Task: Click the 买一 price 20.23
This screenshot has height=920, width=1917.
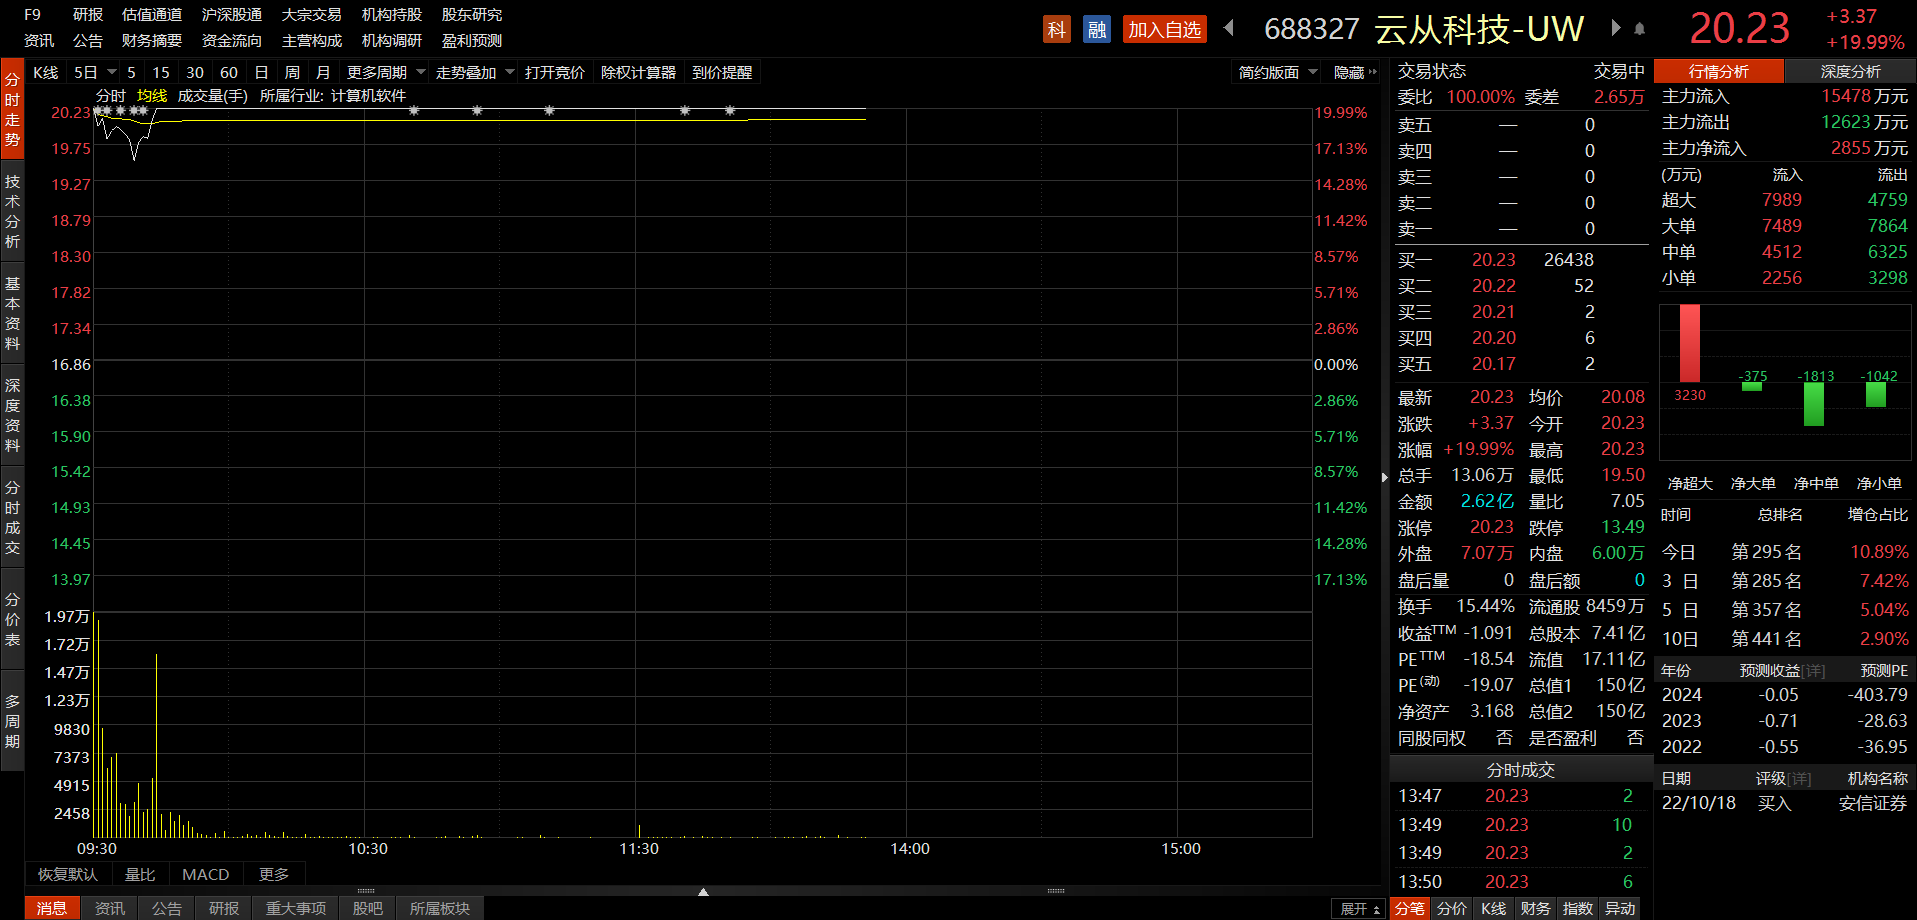Action: click(x=1494, y=260)
